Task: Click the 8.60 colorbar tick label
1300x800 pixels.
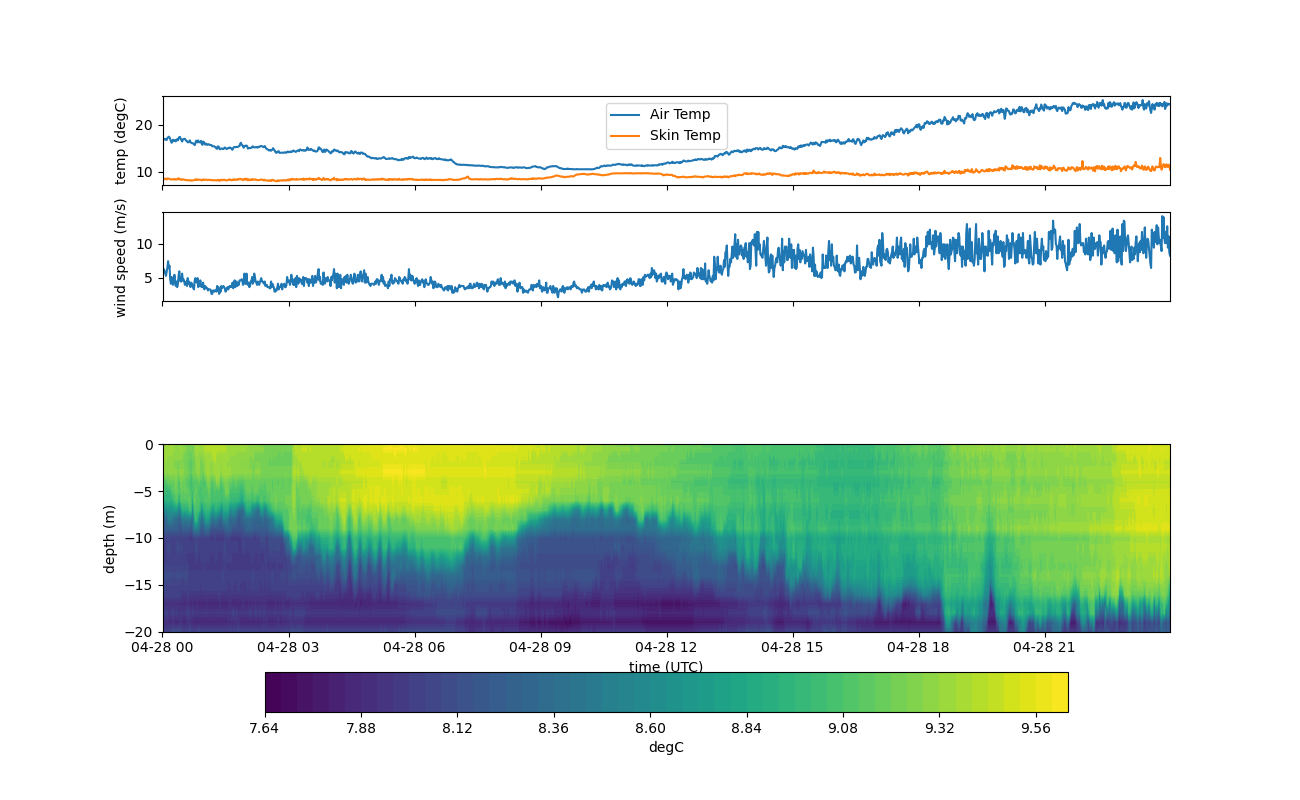Action: click(x=650, y=728)
